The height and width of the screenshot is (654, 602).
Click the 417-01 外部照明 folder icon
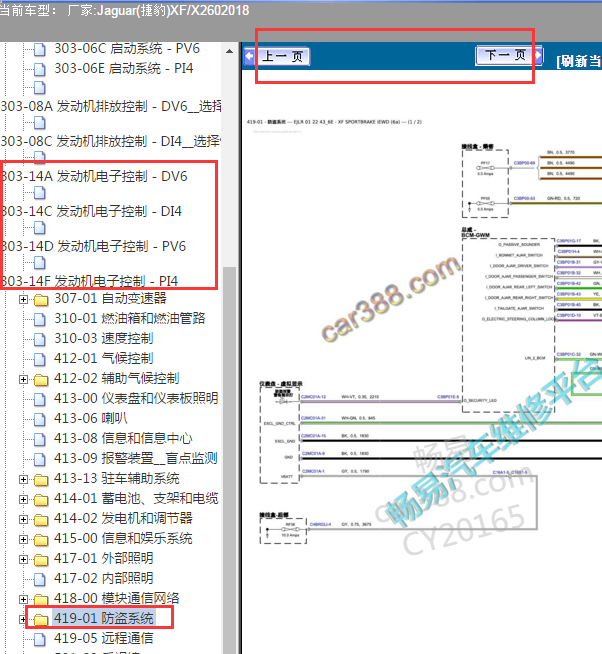[40, 560]
